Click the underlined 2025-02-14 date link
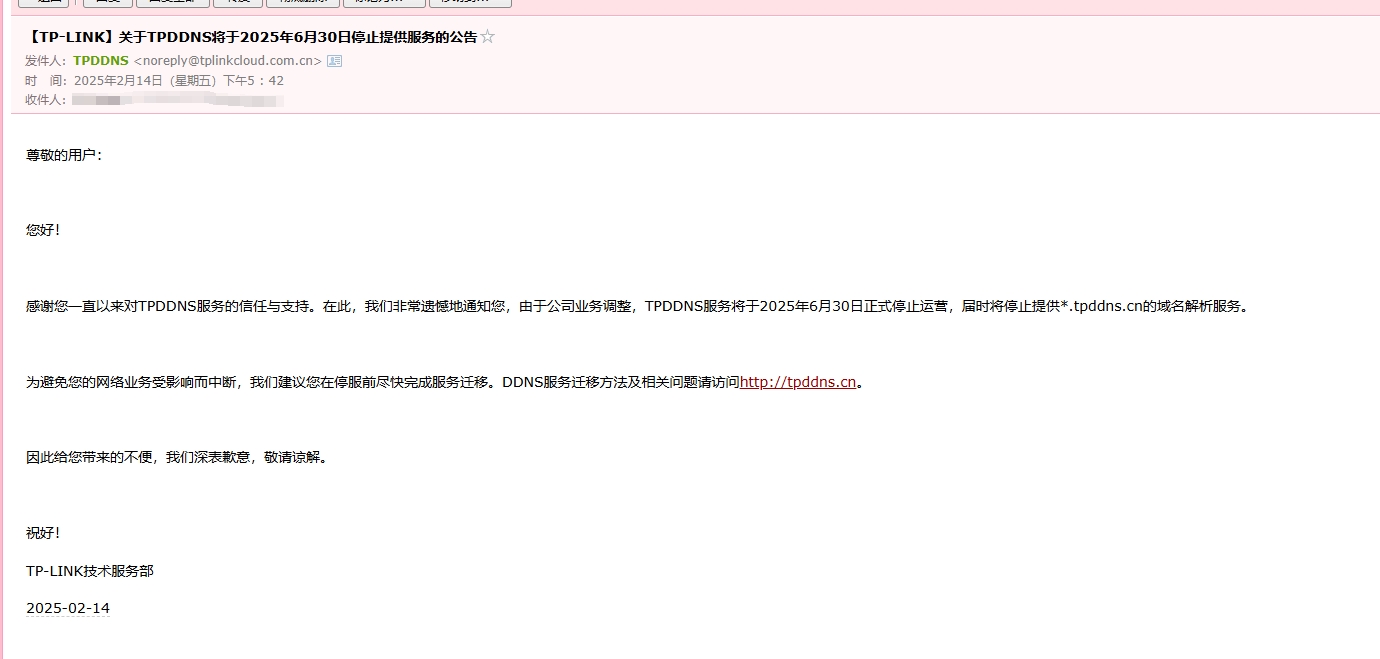The image size is (1380, 659). (67, 607)
